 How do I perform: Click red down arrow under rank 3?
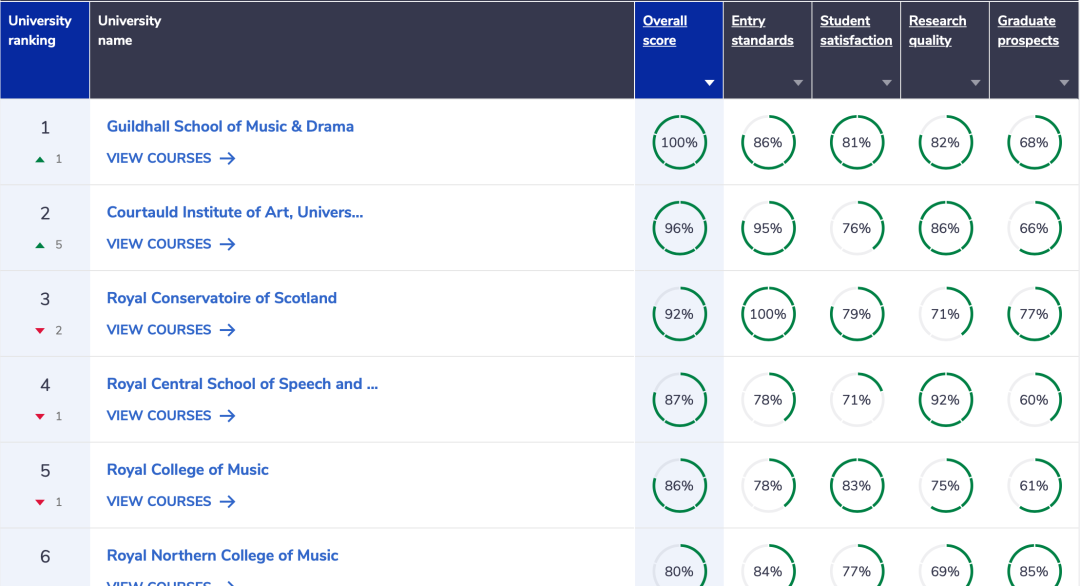40,331
